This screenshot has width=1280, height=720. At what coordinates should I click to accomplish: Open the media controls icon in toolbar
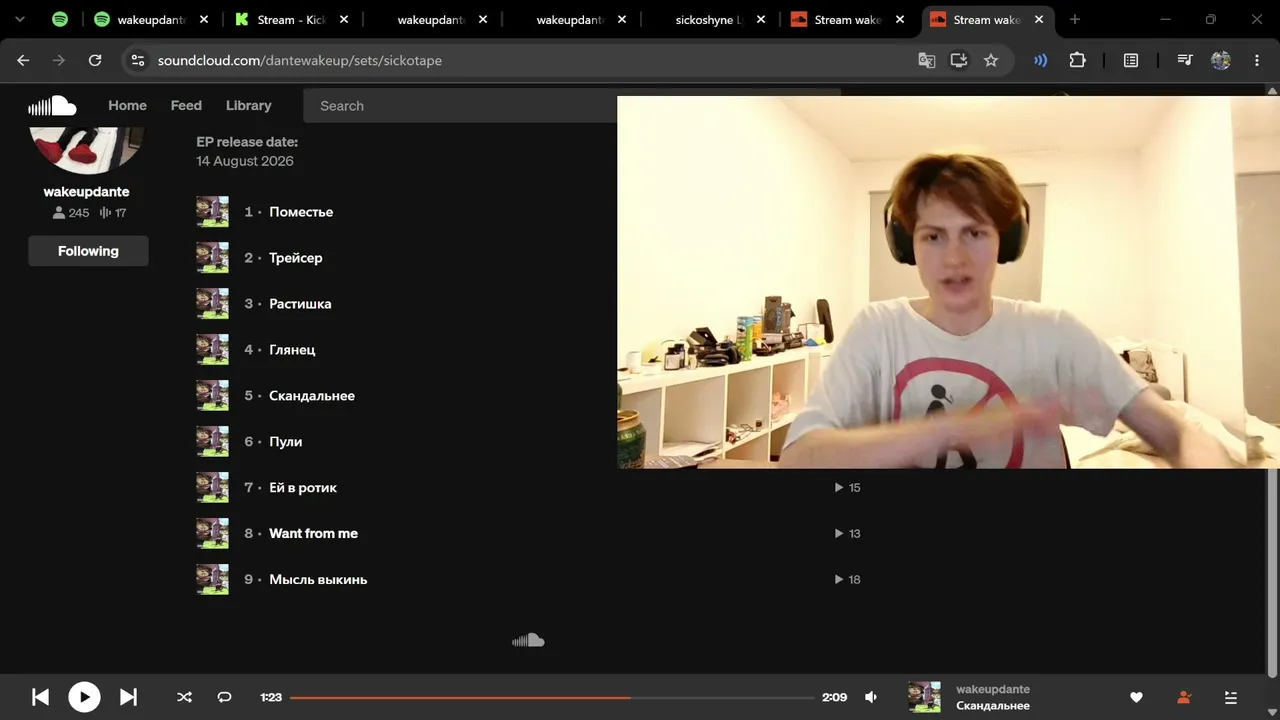[1185, 60]
